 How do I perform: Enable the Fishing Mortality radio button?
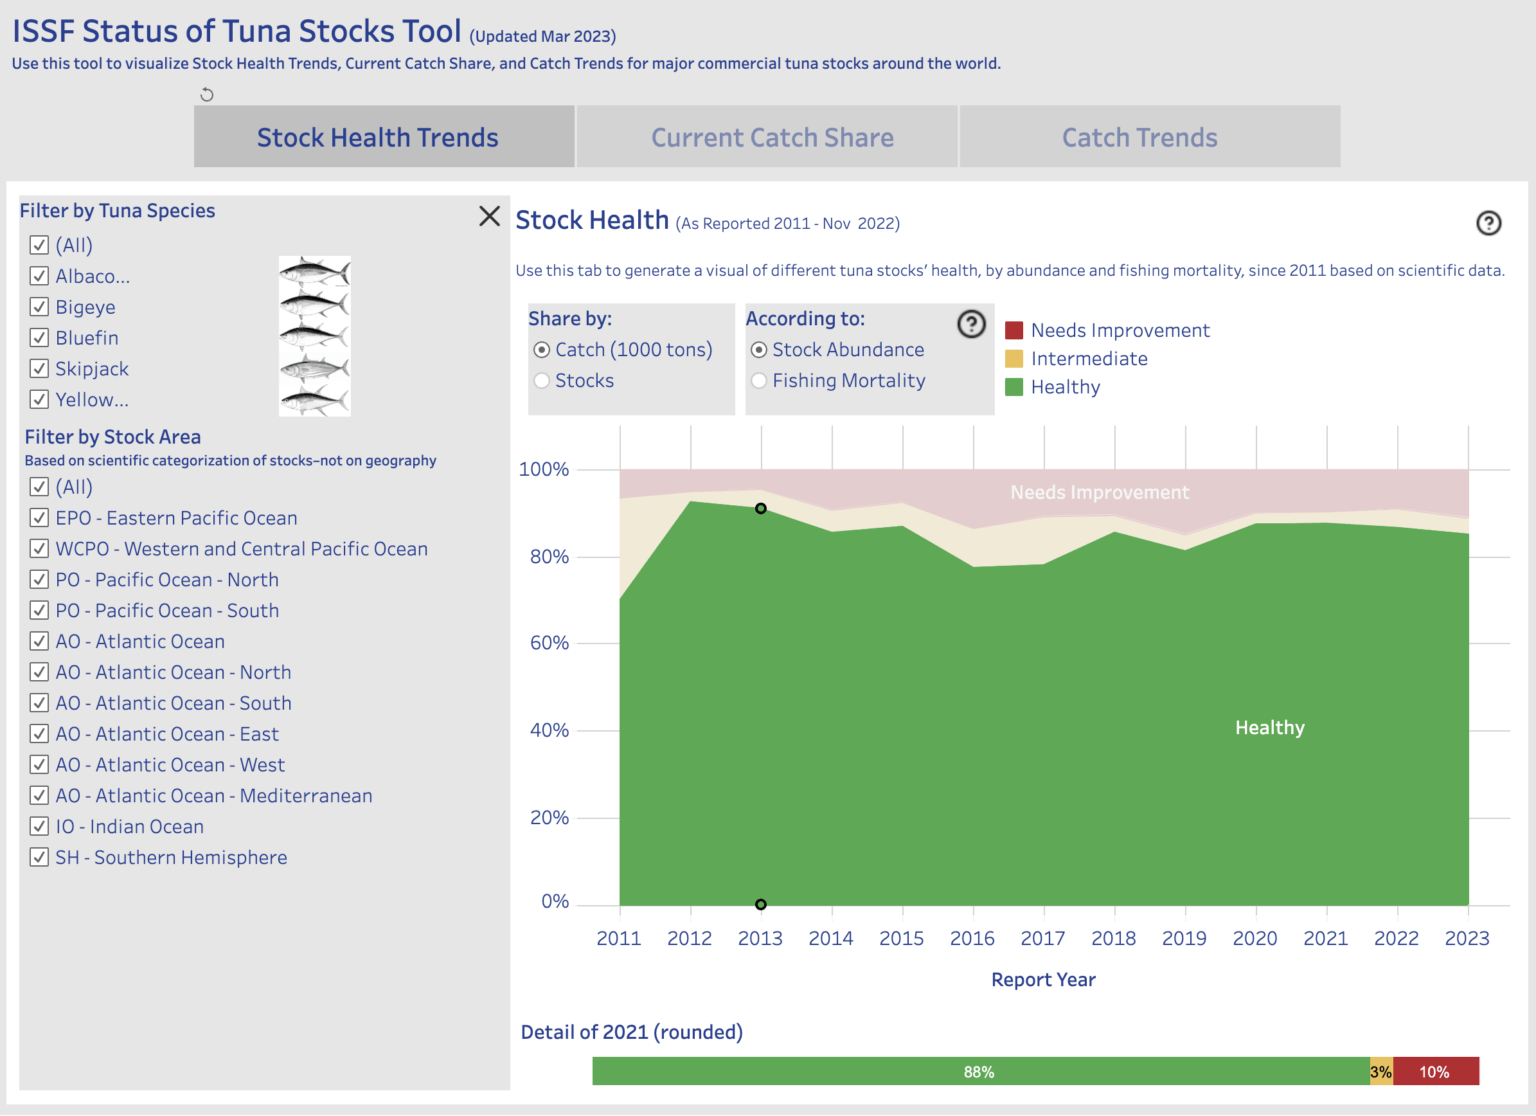(759, 381)
